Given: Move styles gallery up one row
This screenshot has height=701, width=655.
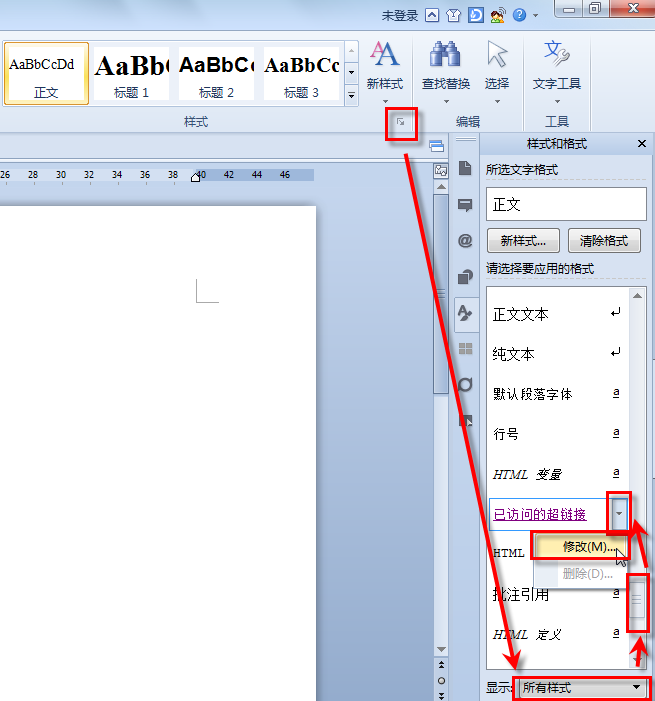Looking at the screenshot, I should pyautogui.click(x=351, y=51).
